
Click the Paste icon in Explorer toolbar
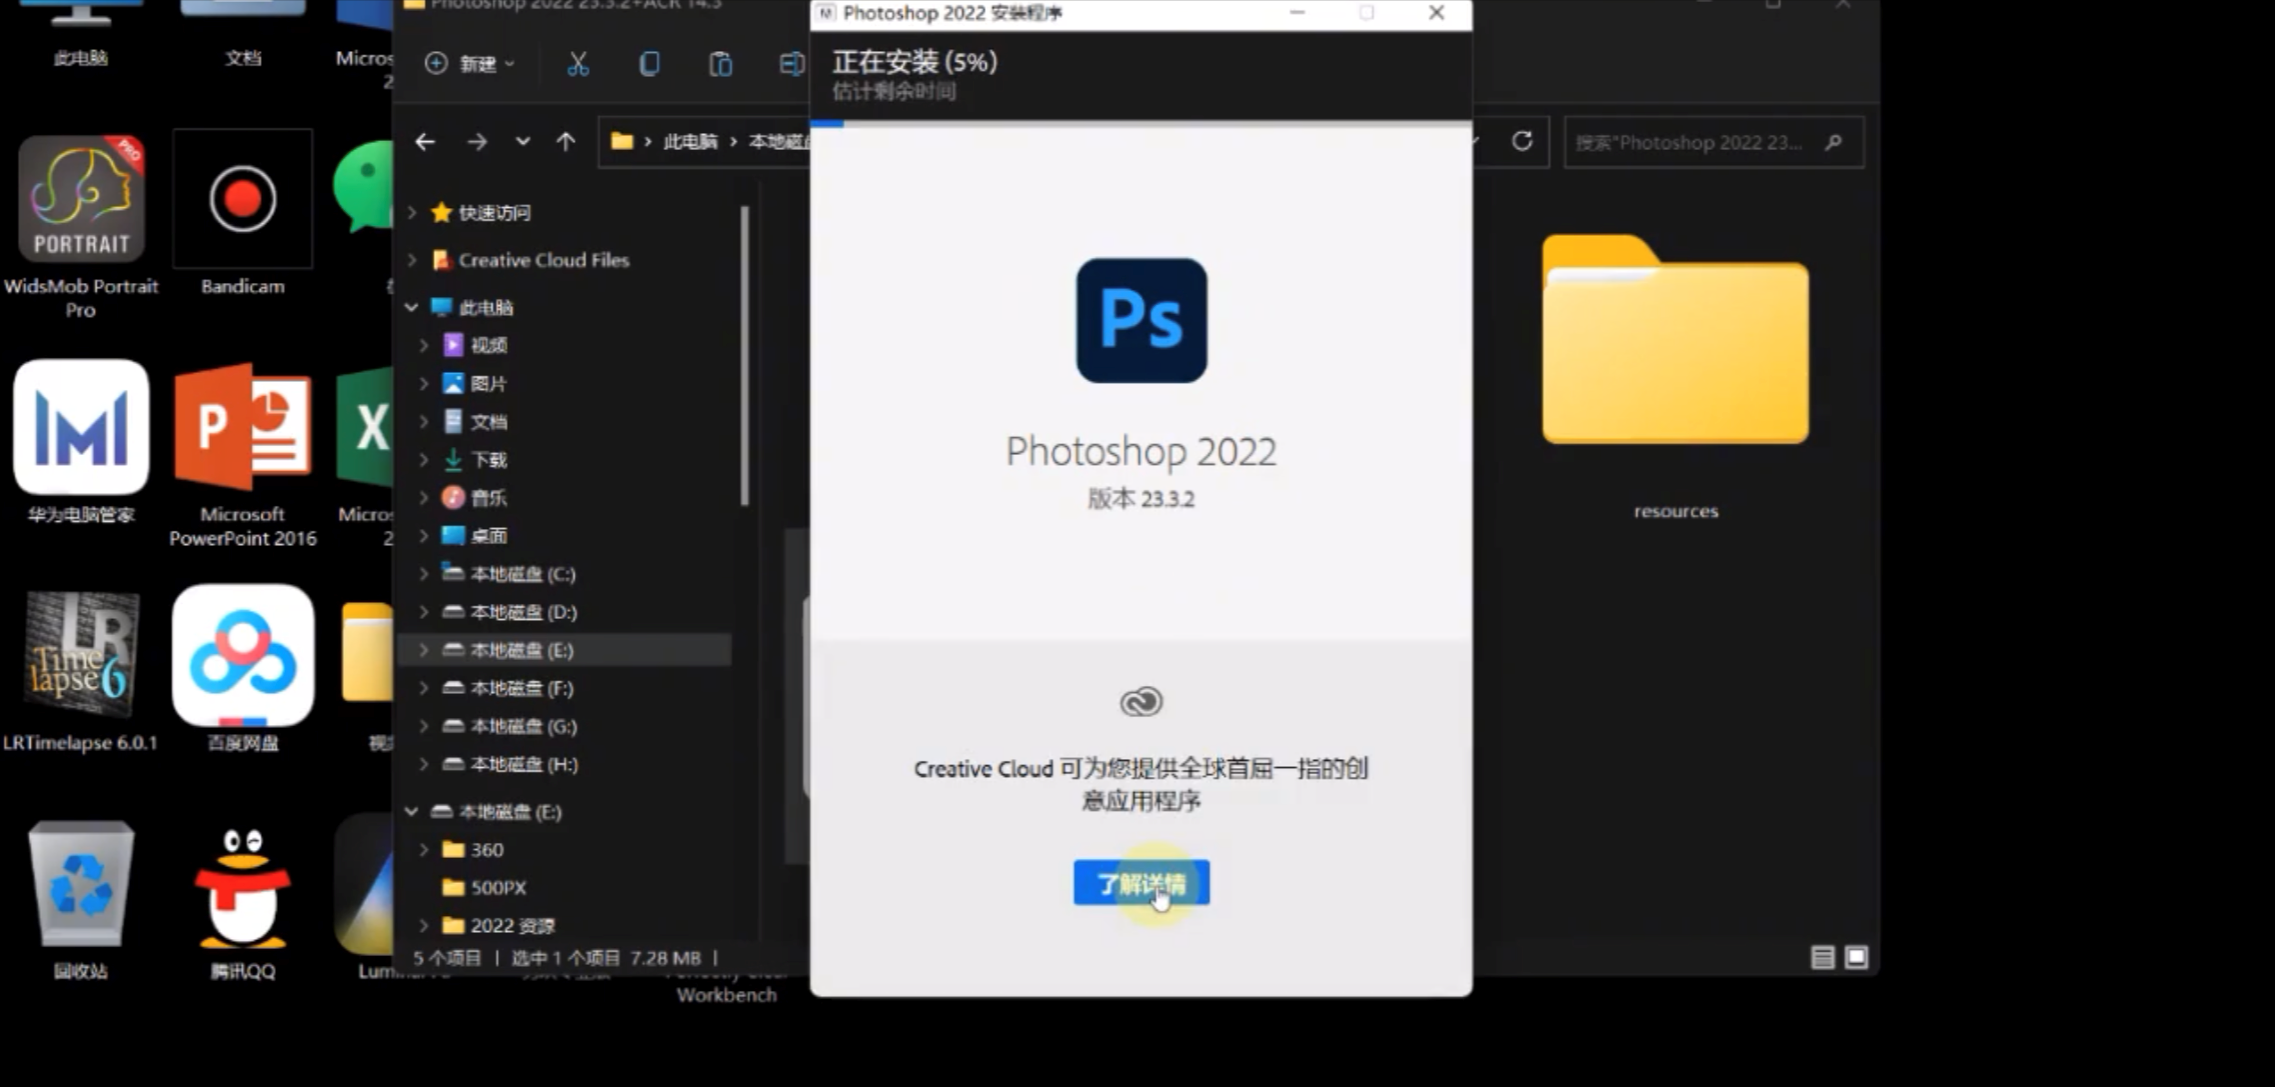pos(720,64)
